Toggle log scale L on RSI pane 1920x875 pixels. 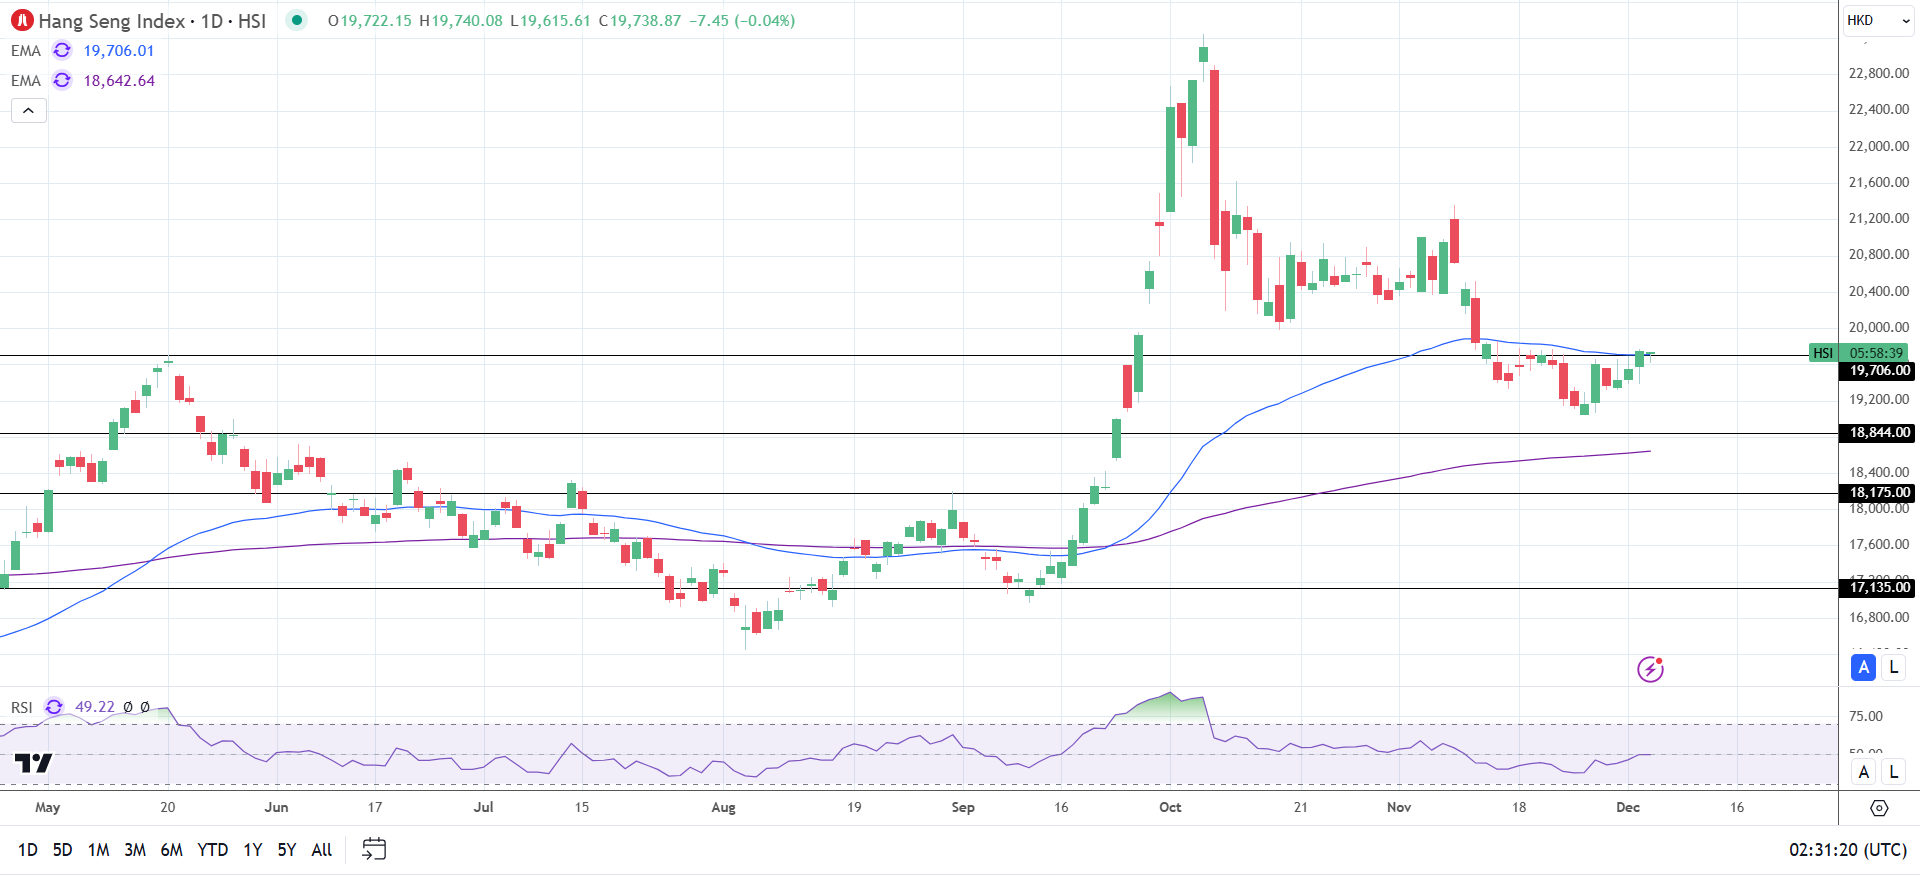coord(1893,771)
